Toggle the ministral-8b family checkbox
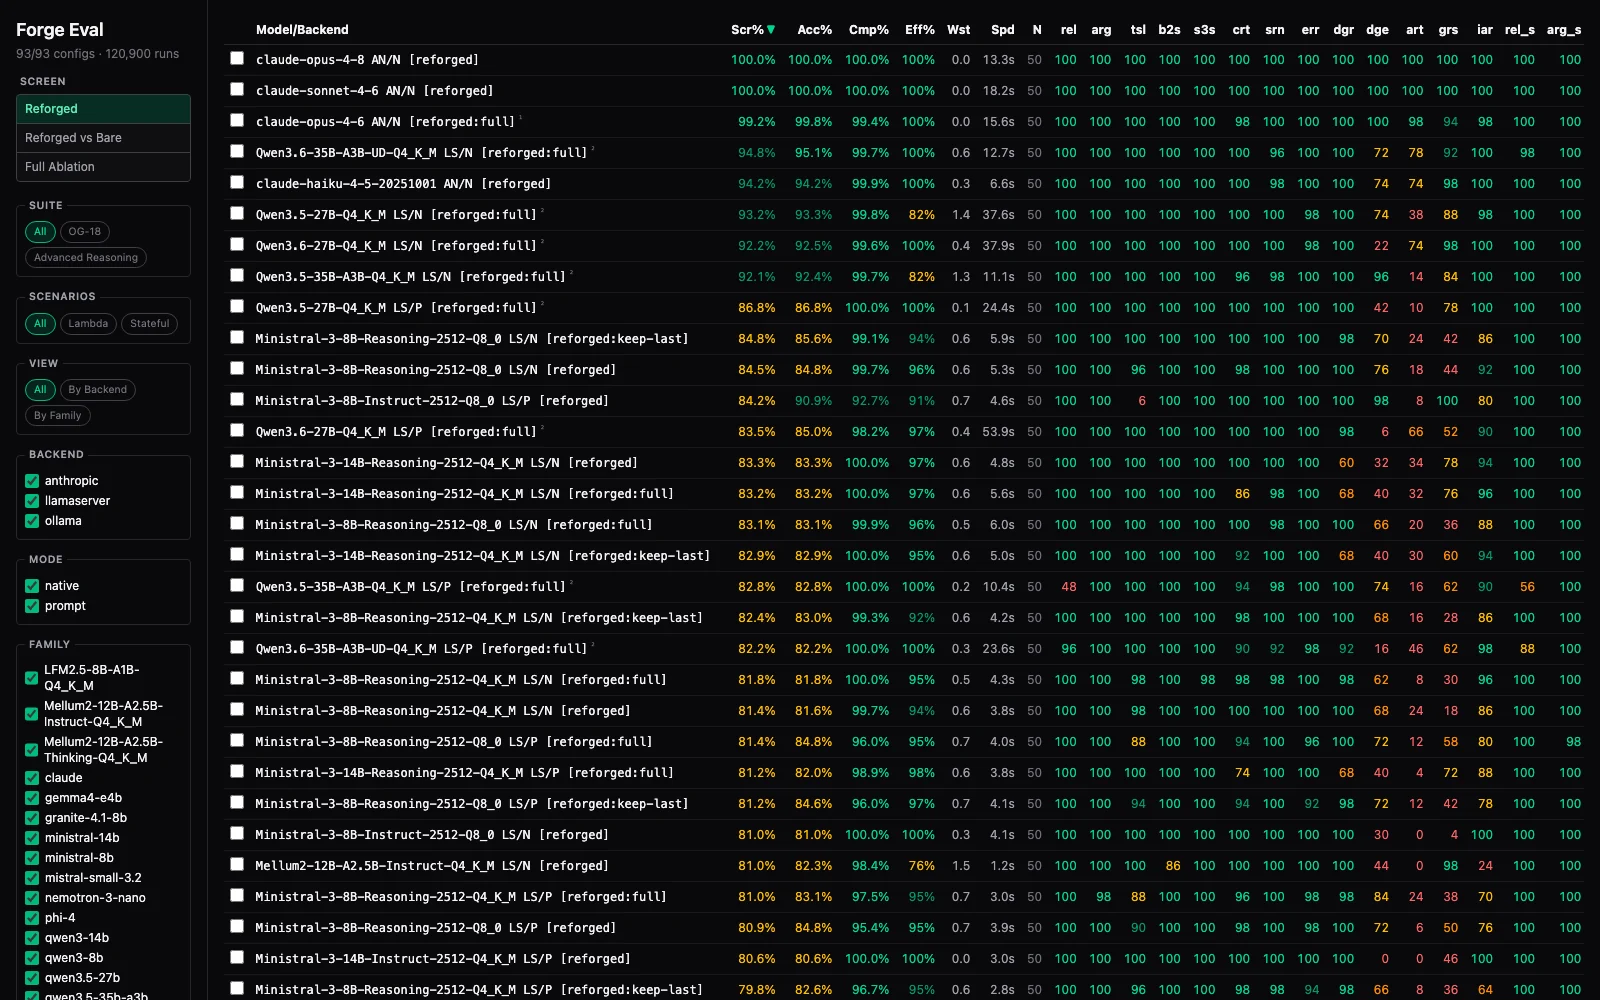The image size is (1600, 1000). pyautogui.click(x=32, y=858)
